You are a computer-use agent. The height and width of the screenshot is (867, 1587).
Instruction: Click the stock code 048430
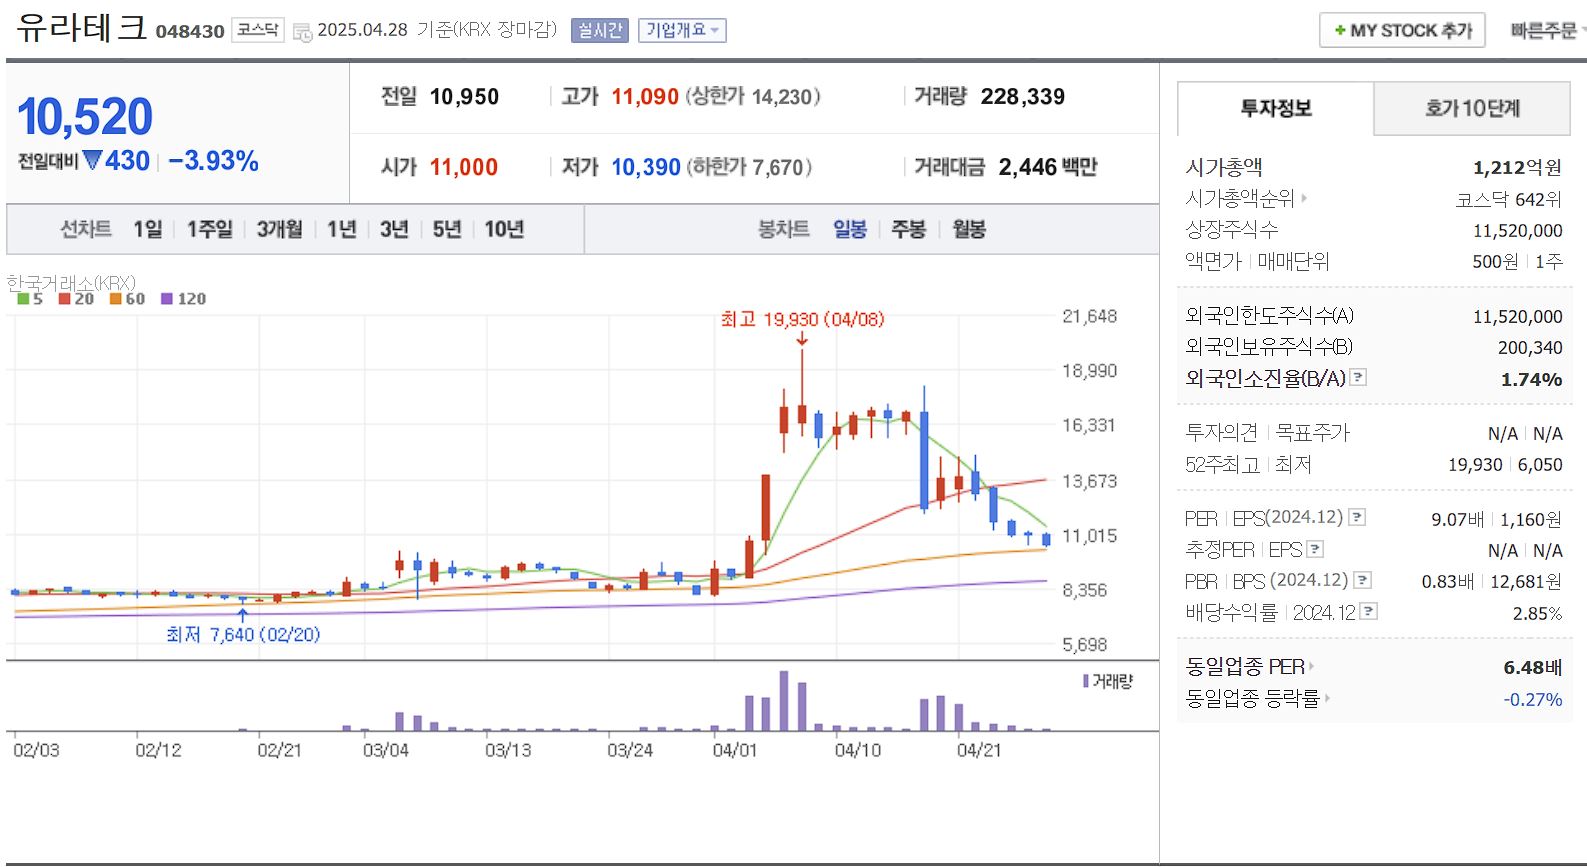click(x=190, y=31)
